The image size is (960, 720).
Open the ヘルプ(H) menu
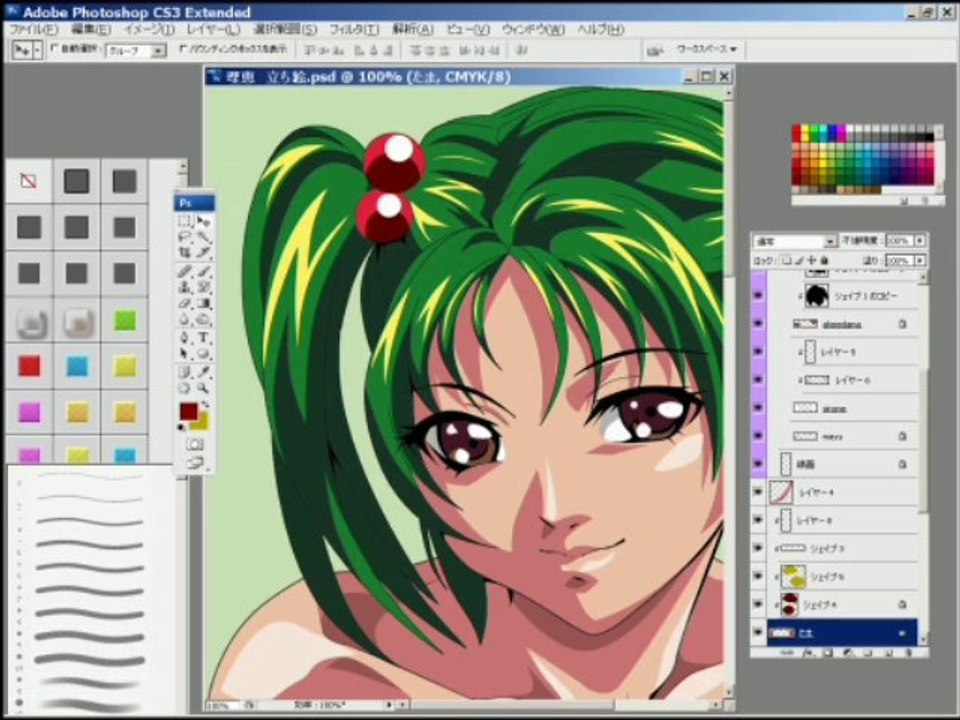pyautogui.click(x=601, y=29)
